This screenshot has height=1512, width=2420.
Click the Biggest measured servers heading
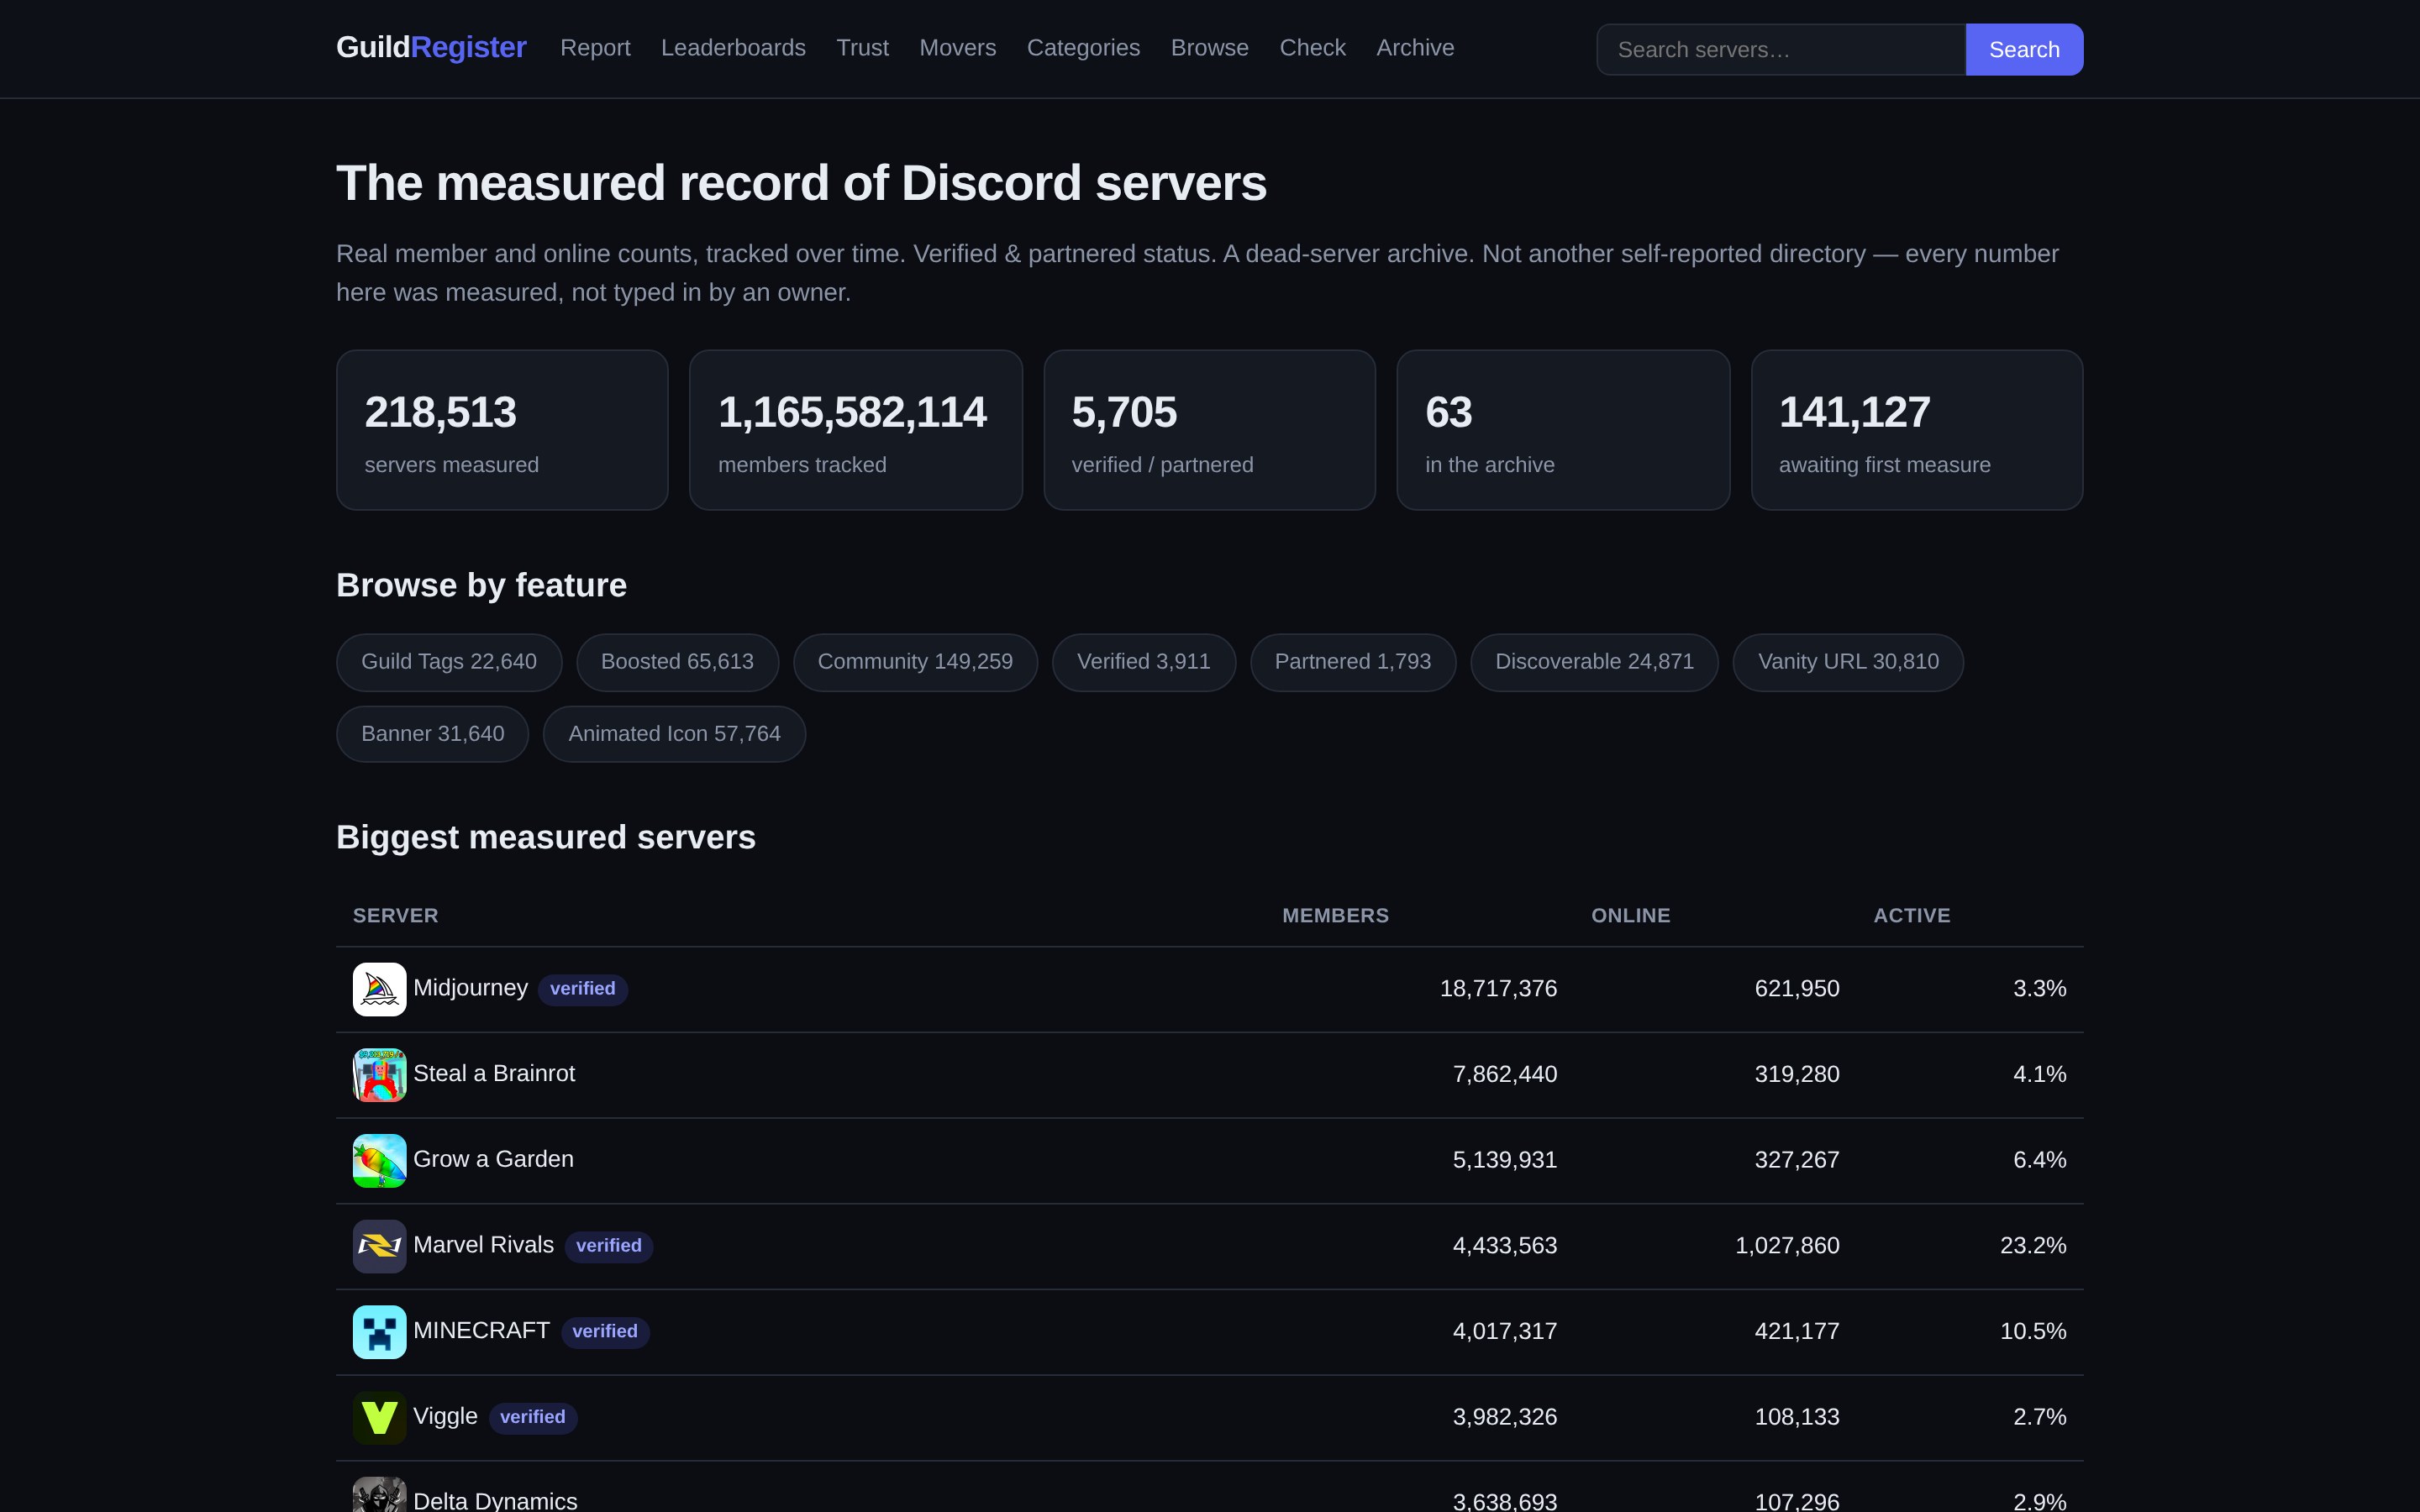coord(546,837)
